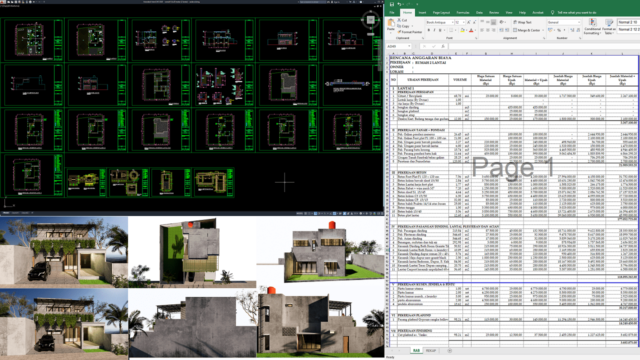Toggle Wrap Text in Alignment group
This screenshot has width=640, height=360.
coord(522,22)
